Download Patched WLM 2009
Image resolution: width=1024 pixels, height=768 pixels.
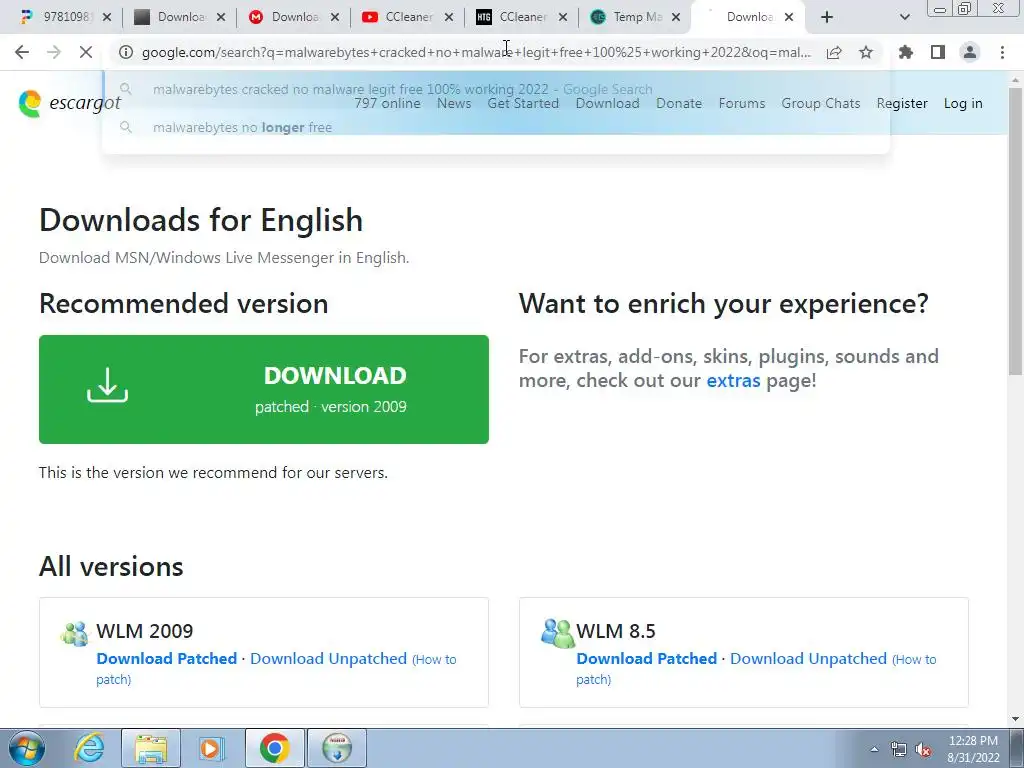167,658
